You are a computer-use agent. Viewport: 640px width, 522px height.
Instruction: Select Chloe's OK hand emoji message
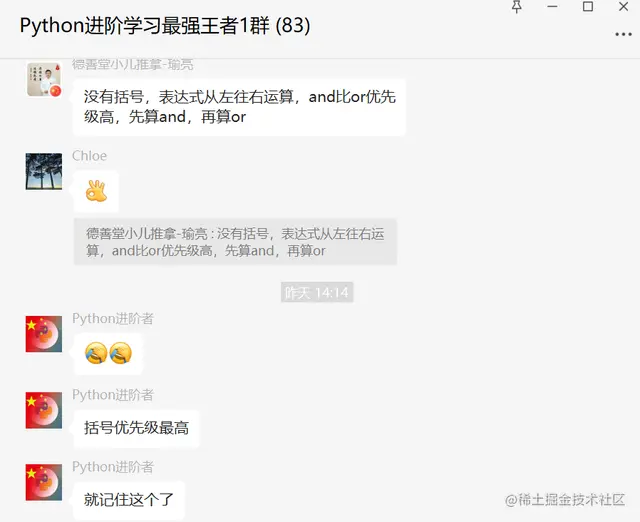pos(96,191)
